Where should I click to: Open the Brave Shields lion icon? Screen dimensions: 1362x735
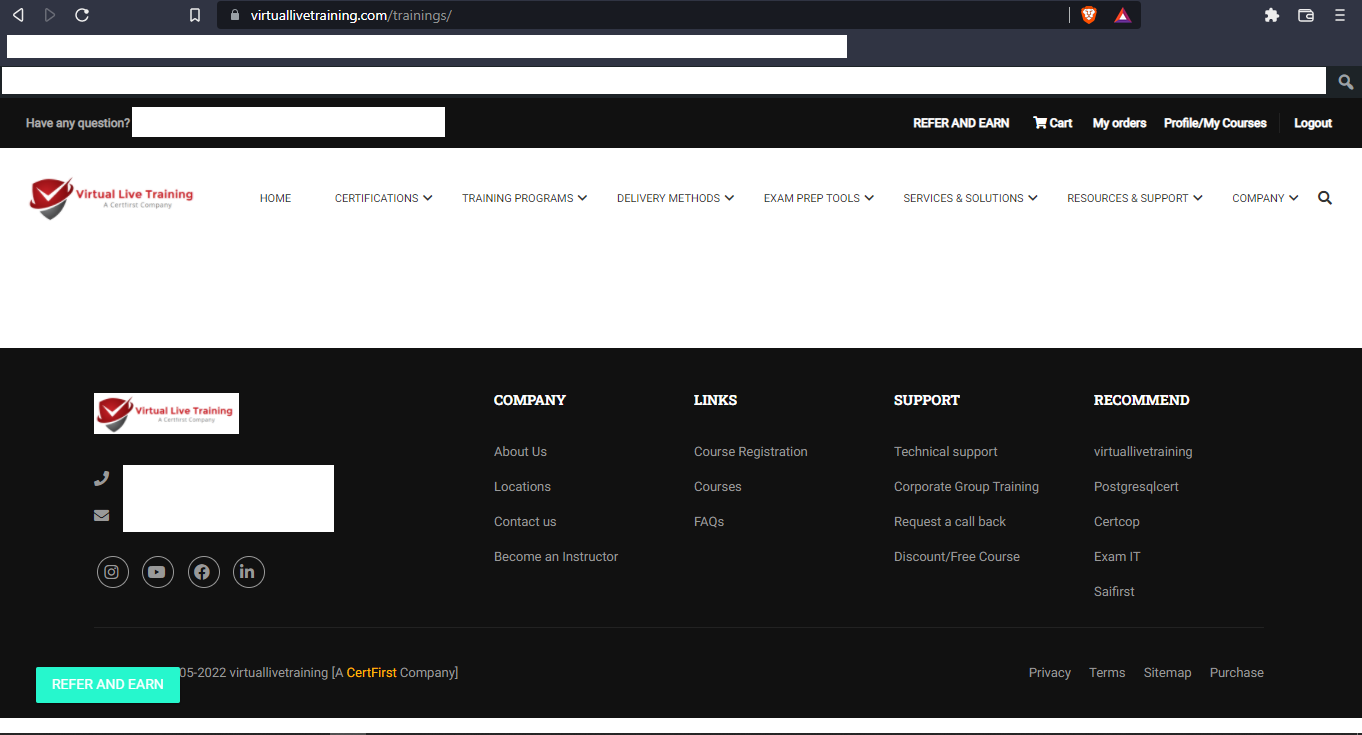(x=1089, y=15)
